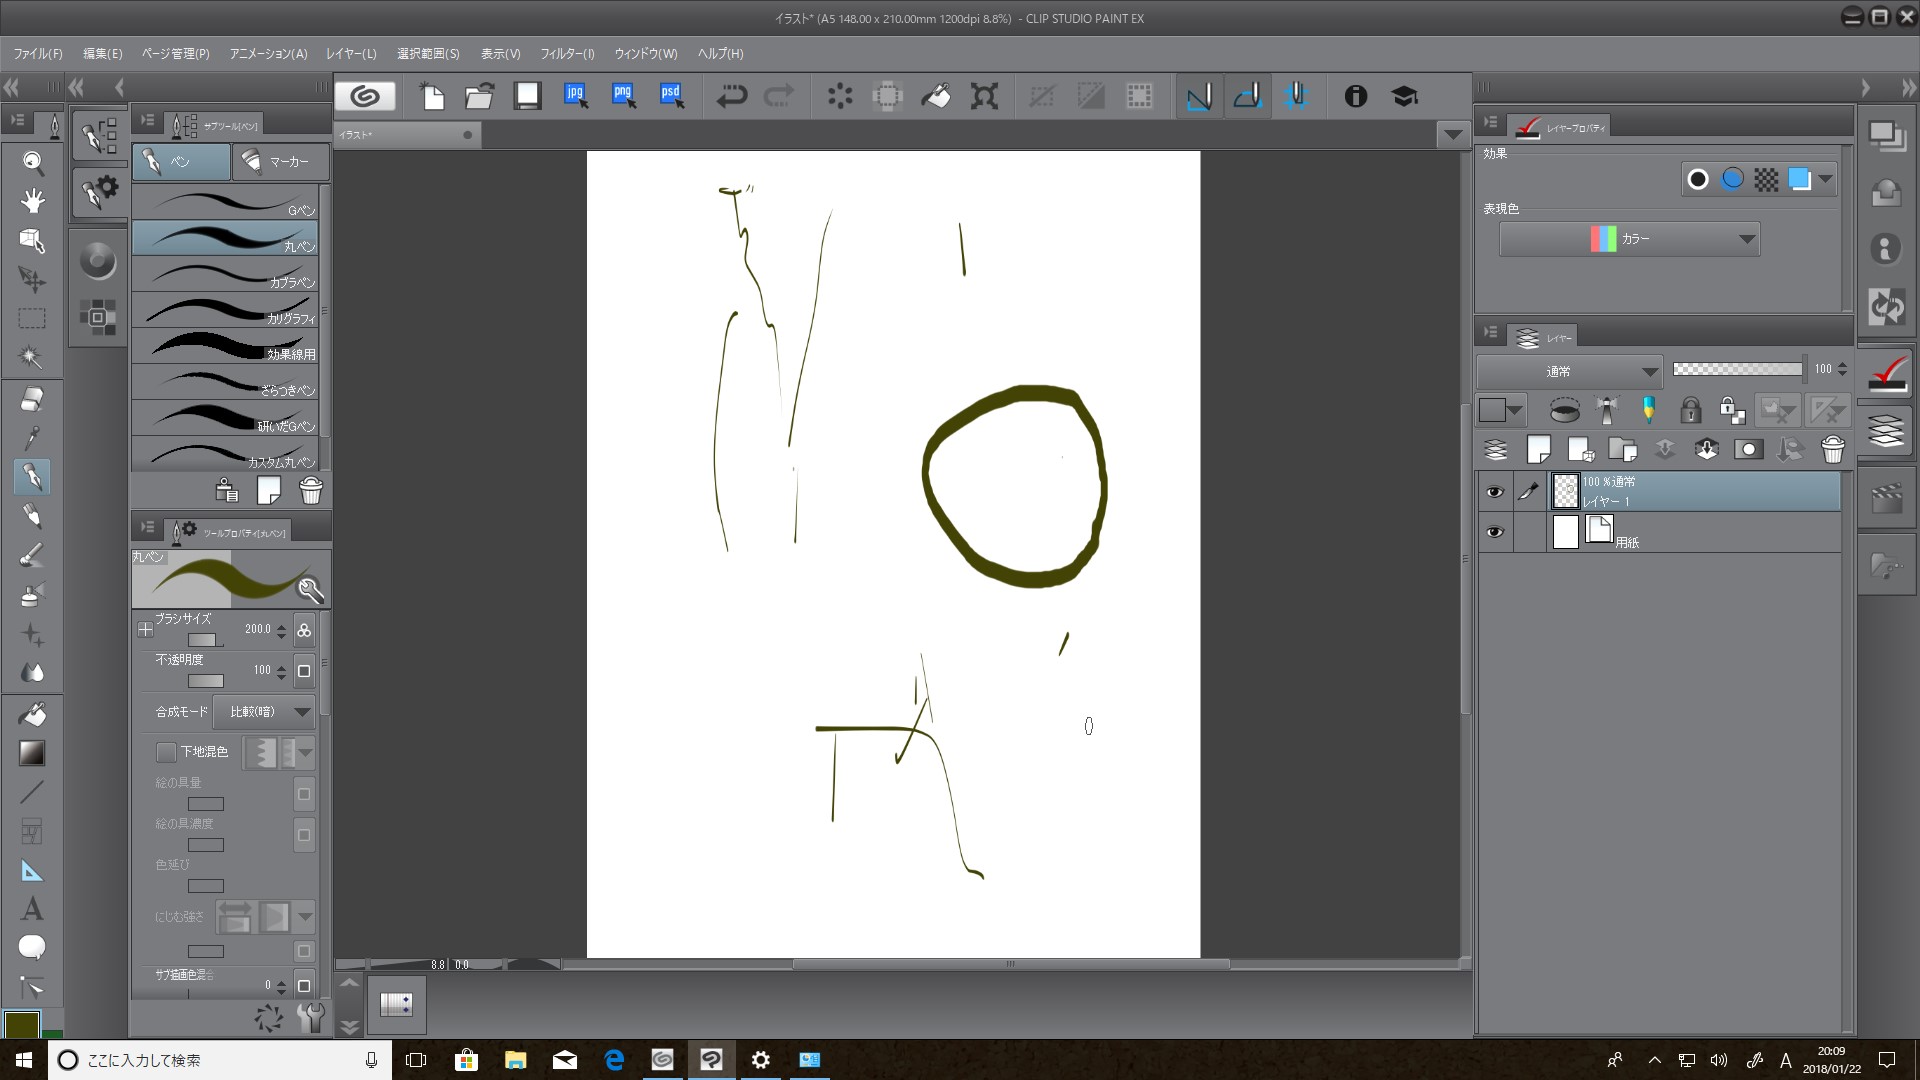Select the Text tool
Viewport: 1920px width, 1080px height.
pos(32,909)
